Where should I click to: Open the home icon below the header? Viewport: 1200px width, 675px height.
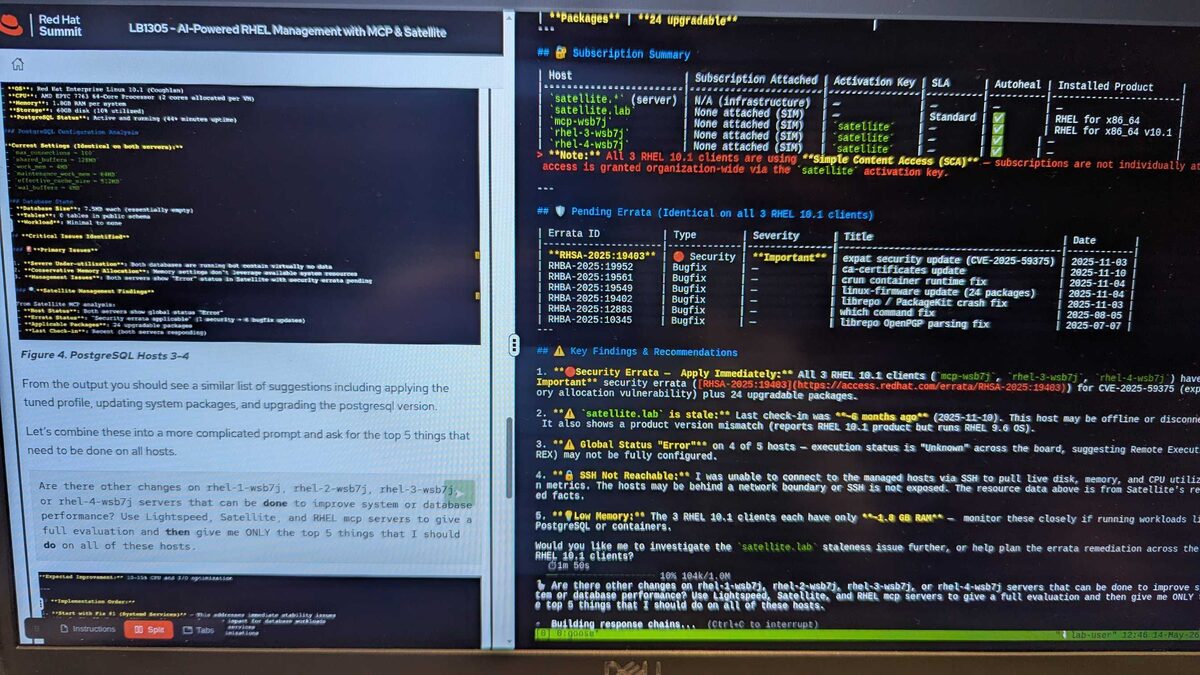point(17,63)
